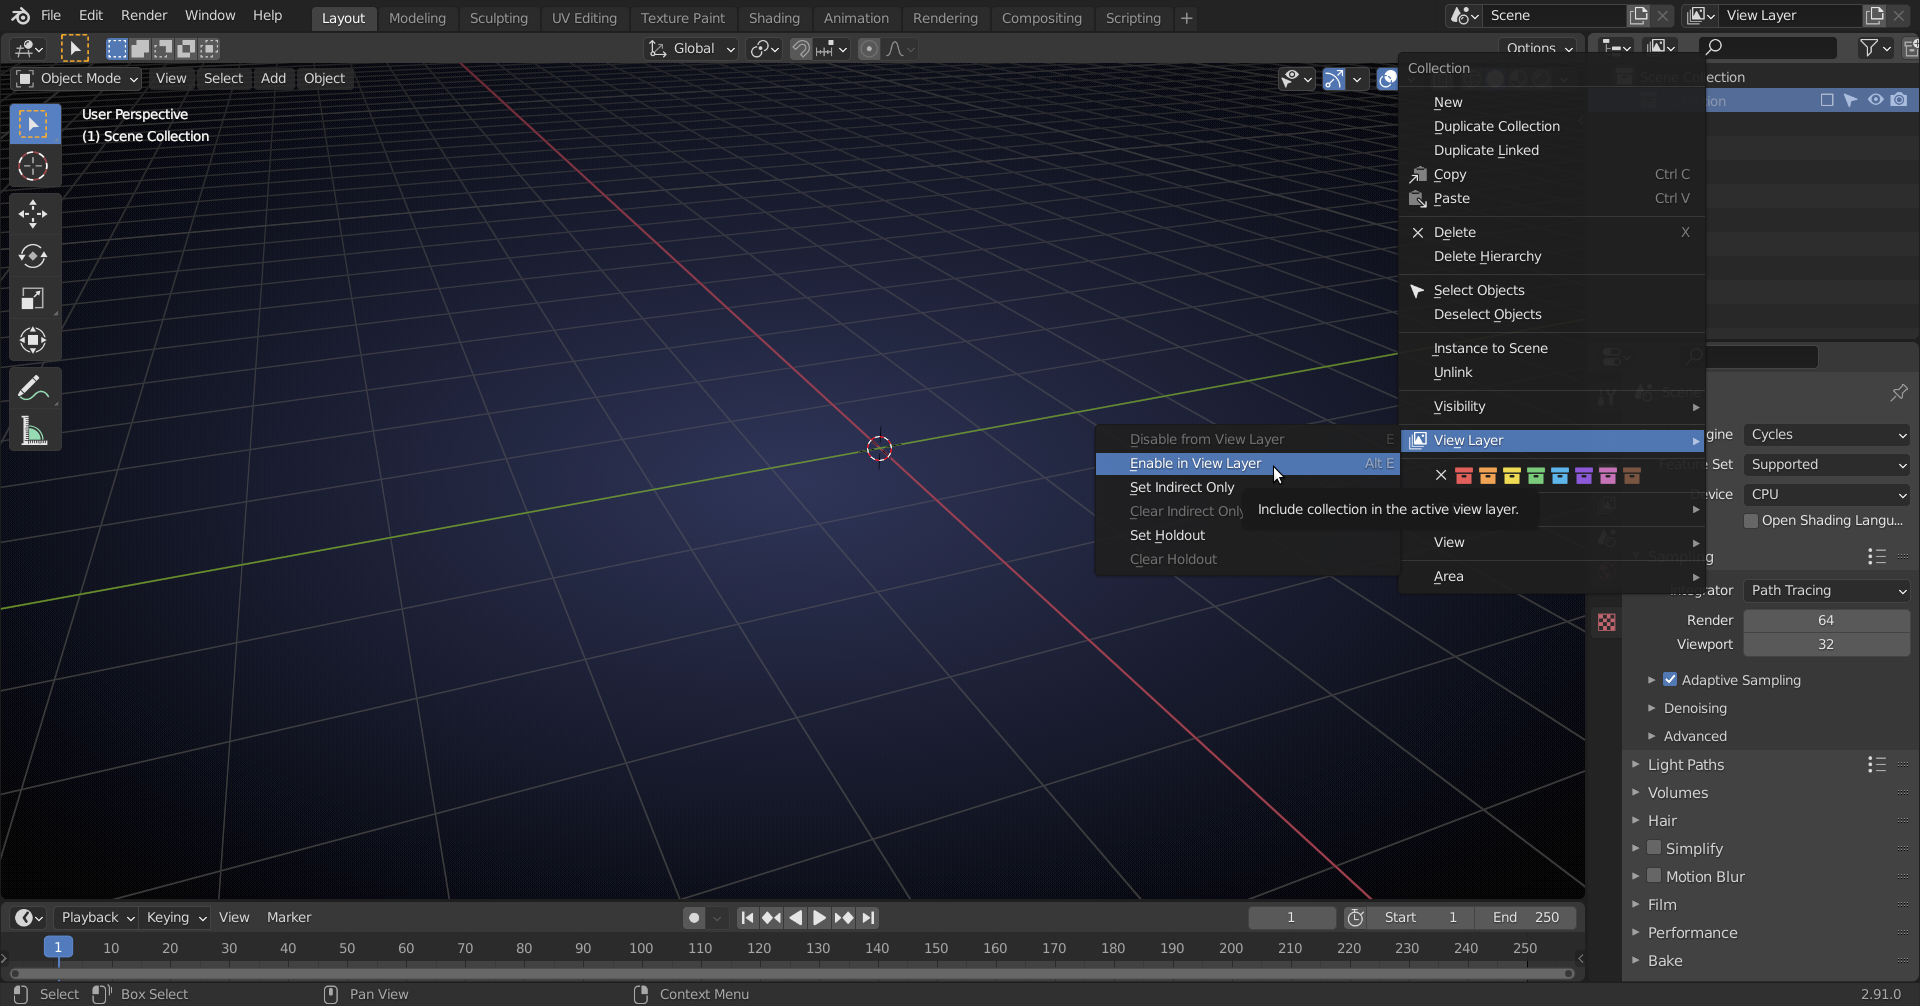
Task: Select the Select Box tool
Action: [34, 124]
